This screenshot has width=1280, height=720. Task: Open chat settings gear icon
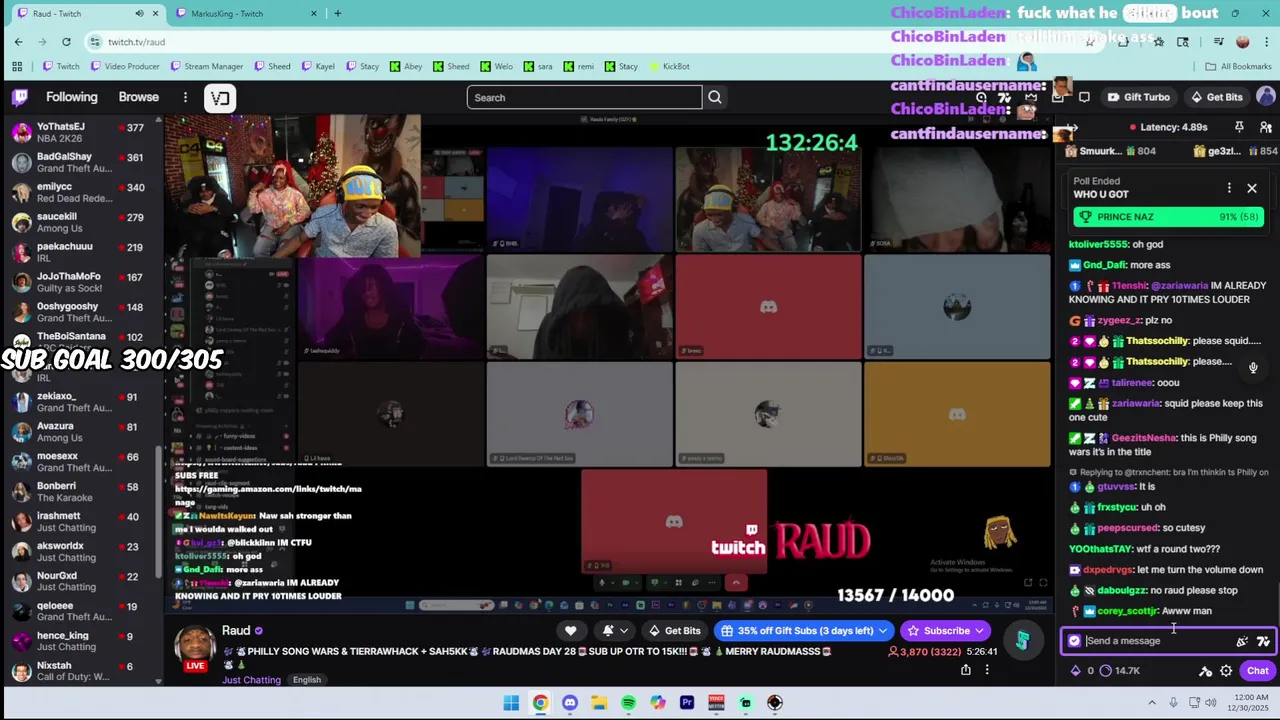[1226, 671]
